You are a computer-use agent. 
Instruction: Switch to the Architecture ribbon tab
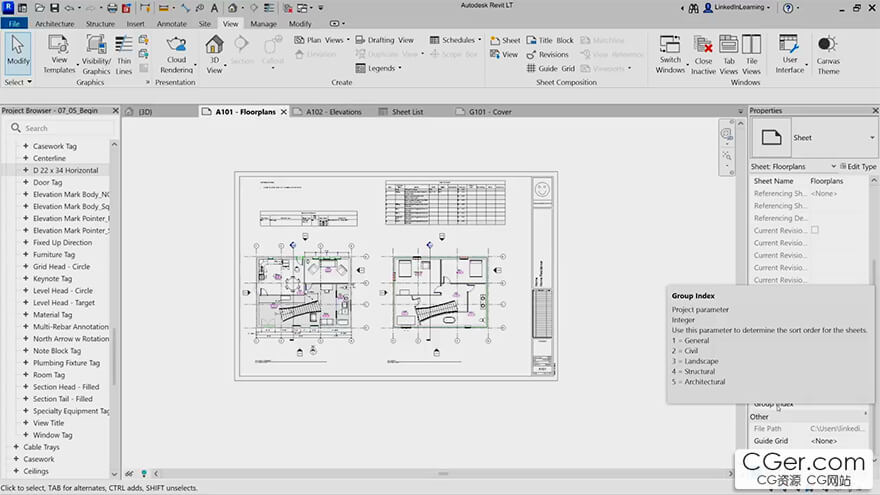[x=54, y=24]
